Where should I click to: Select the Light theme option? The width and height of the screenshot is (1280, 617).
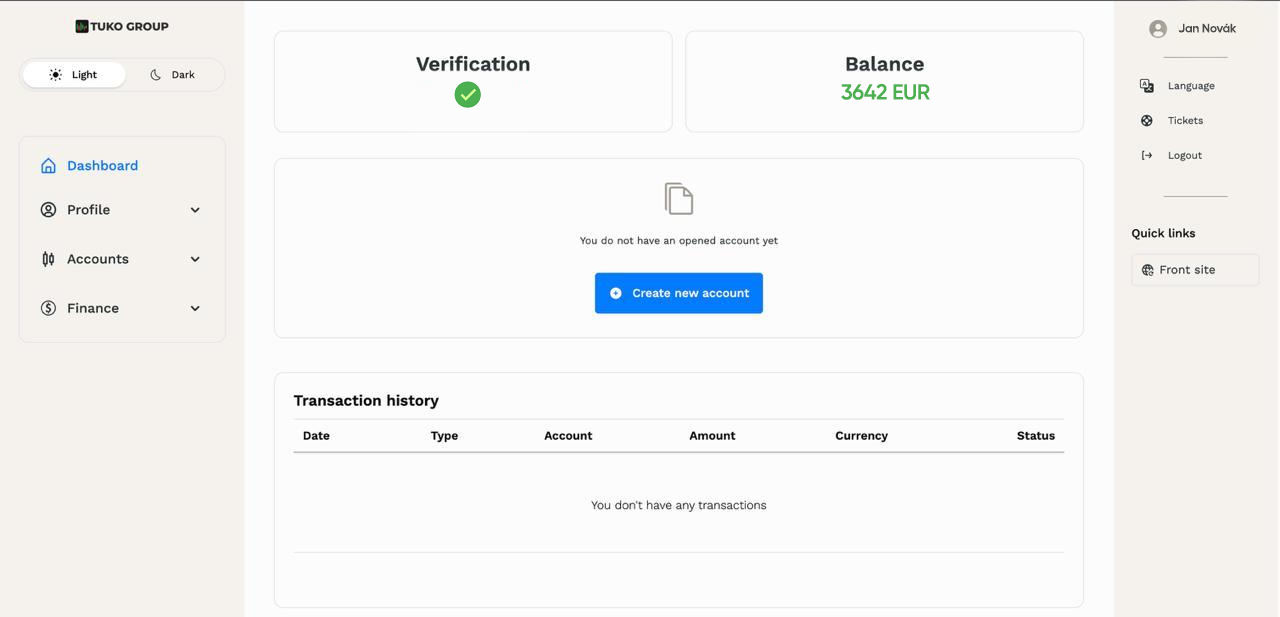[x=74, y=75]
